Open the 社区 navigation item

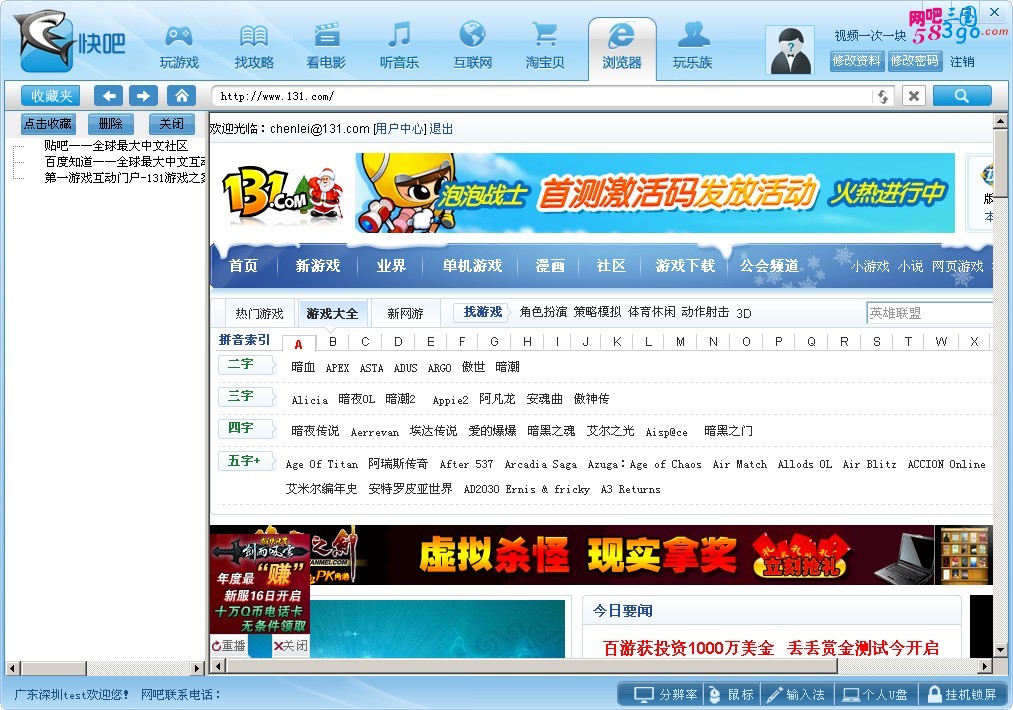[x=611, y=266]
